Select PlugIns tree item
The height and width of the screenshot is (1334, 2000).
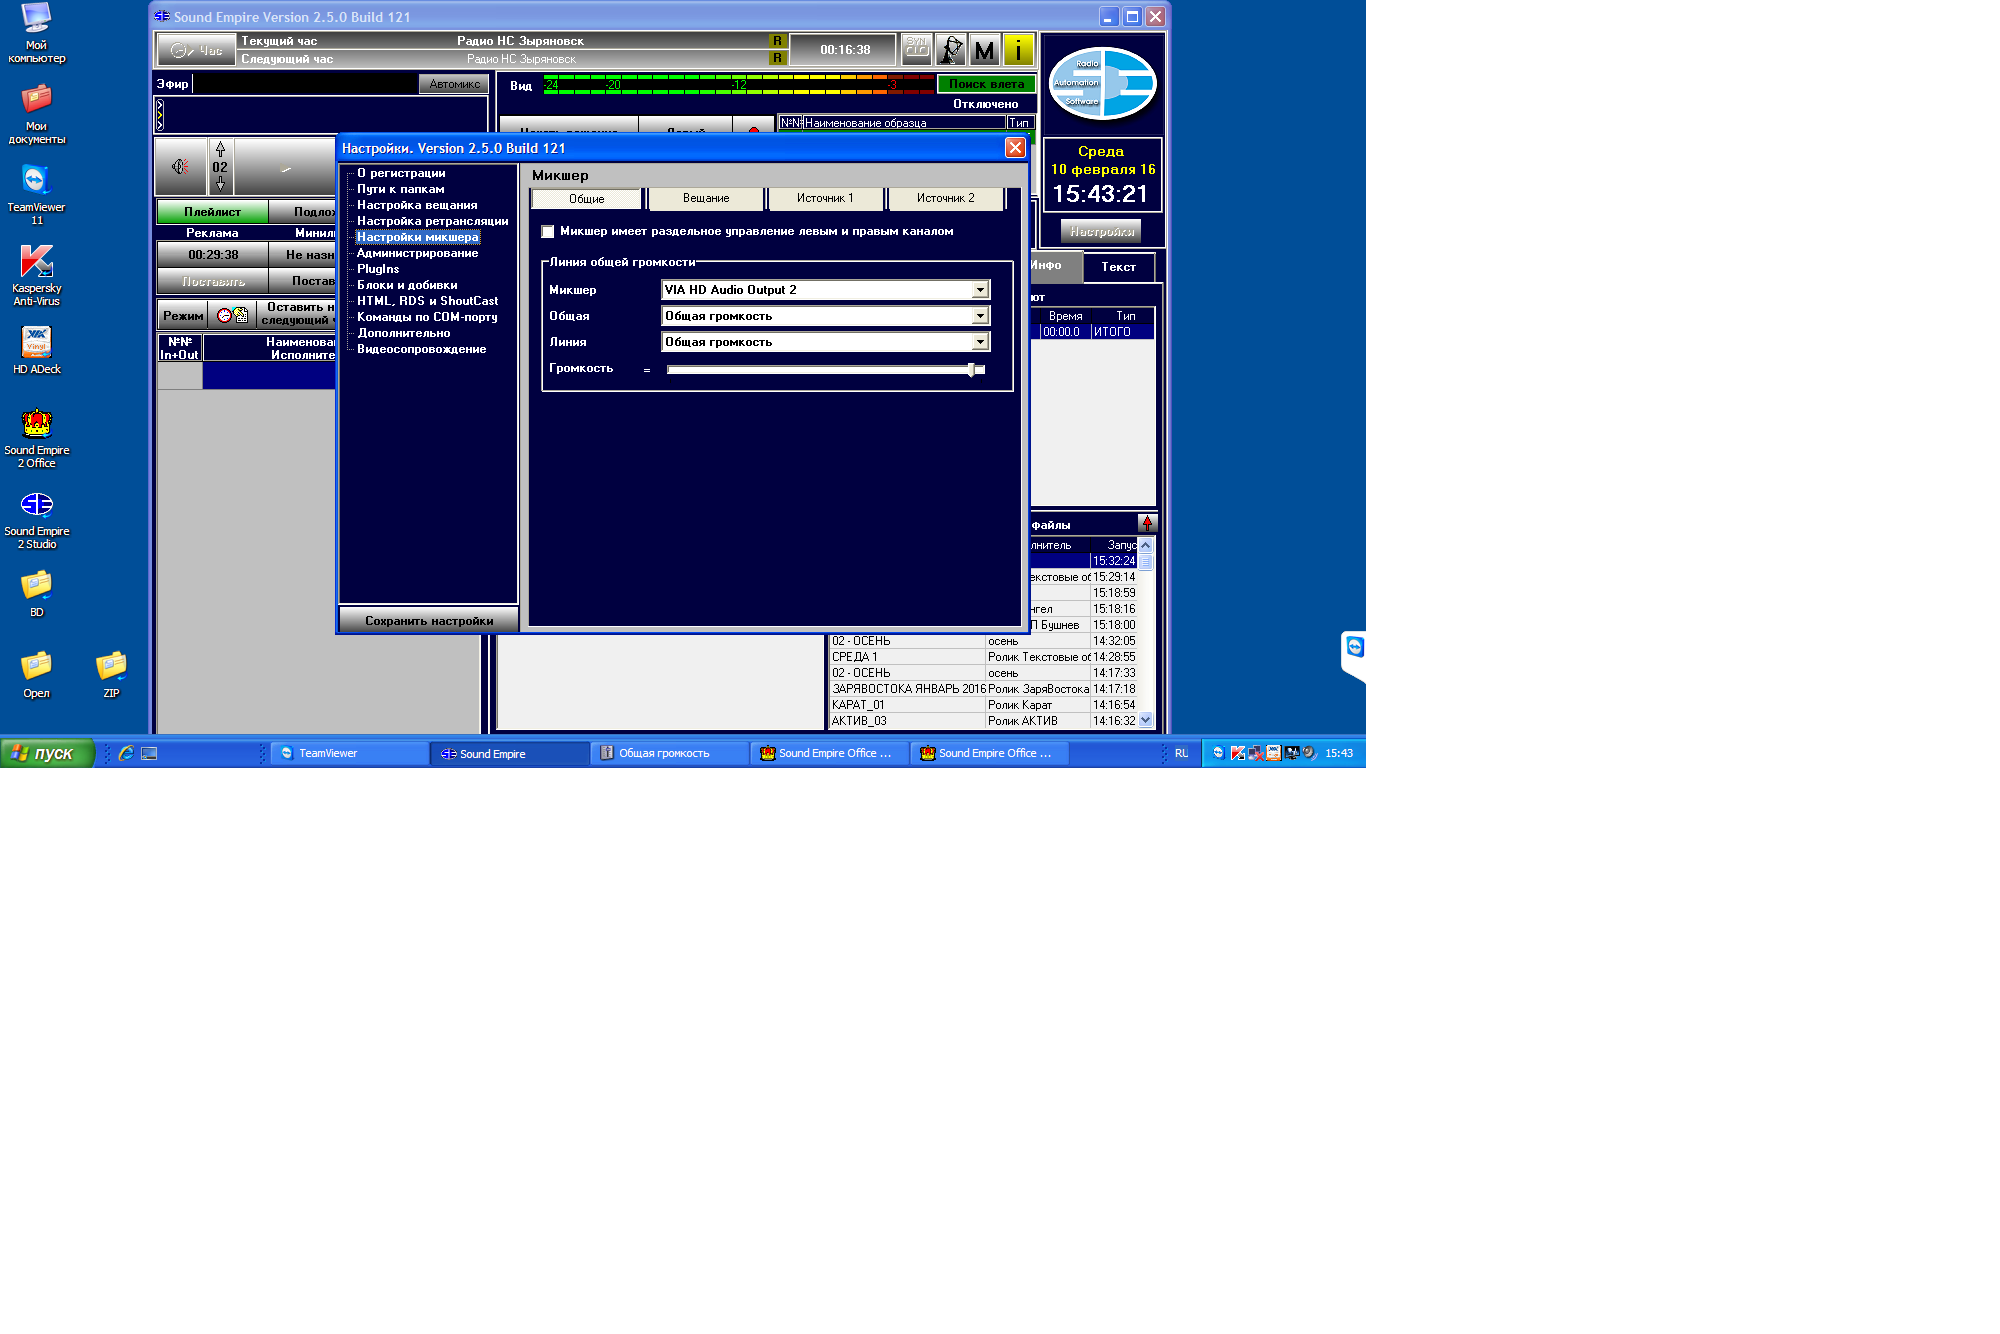378,269
